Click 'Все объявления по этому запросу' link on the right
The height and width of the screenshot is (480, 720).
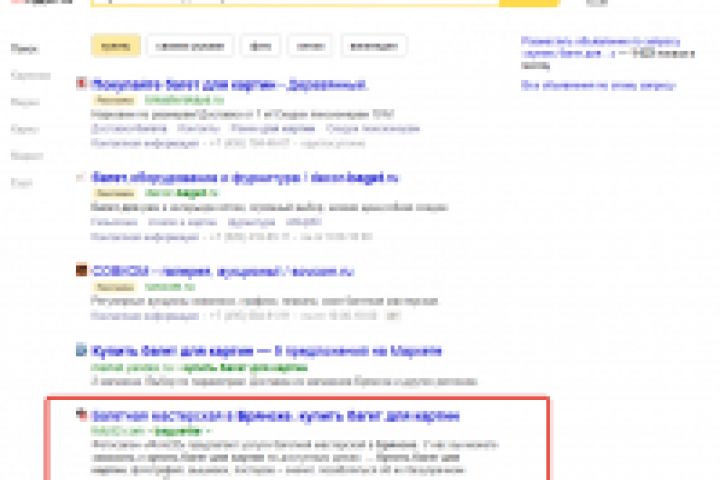coord(598,85)
